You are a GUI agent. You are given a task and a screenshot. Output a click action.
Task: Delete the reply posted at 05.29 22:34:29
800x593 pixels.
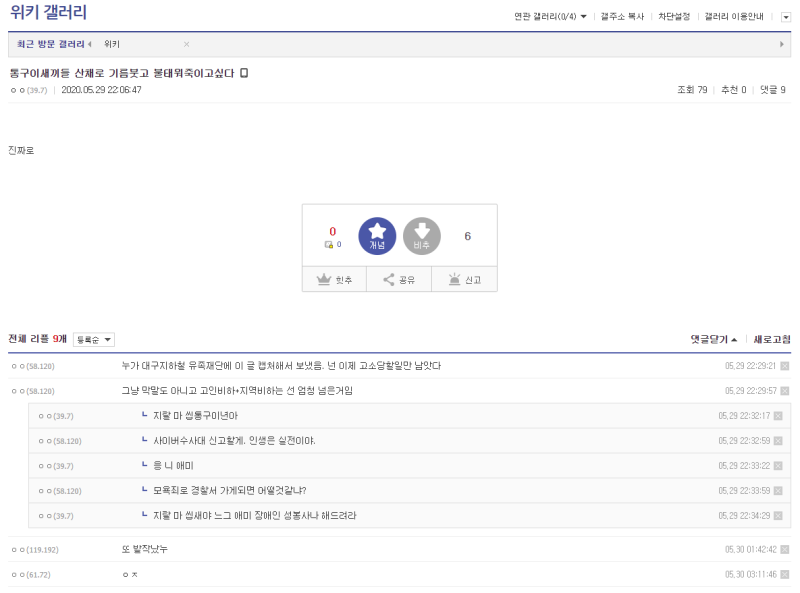coord(778,516)
